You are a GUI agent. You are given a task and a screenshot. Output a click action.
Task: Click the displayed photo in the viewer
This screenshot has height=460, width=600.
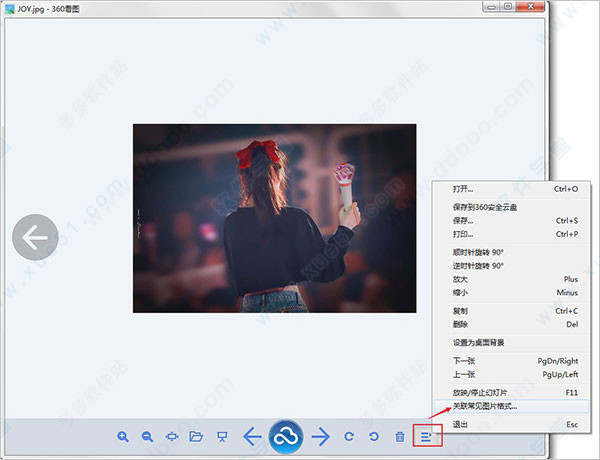[274, 218]
